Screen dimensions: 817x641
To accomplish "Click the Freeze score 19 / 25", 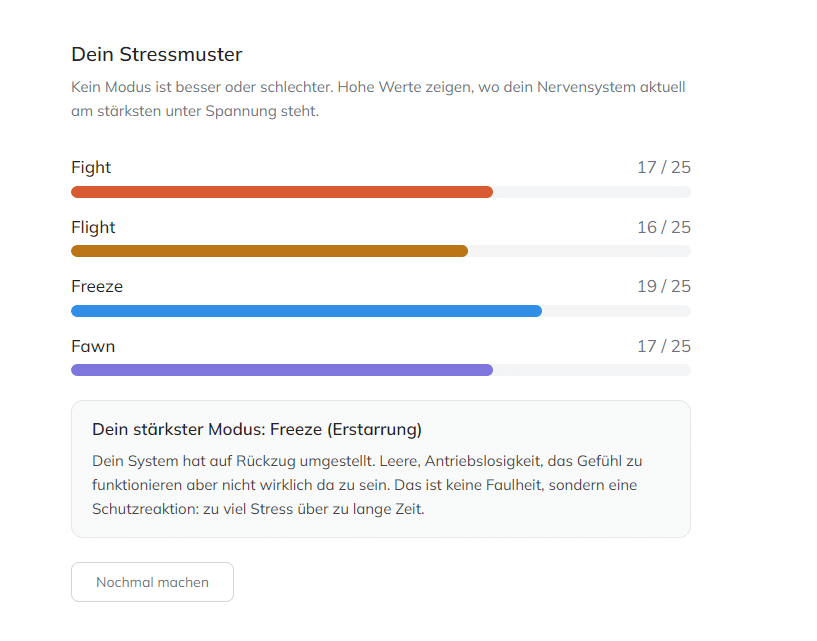I will coord(663,286).
